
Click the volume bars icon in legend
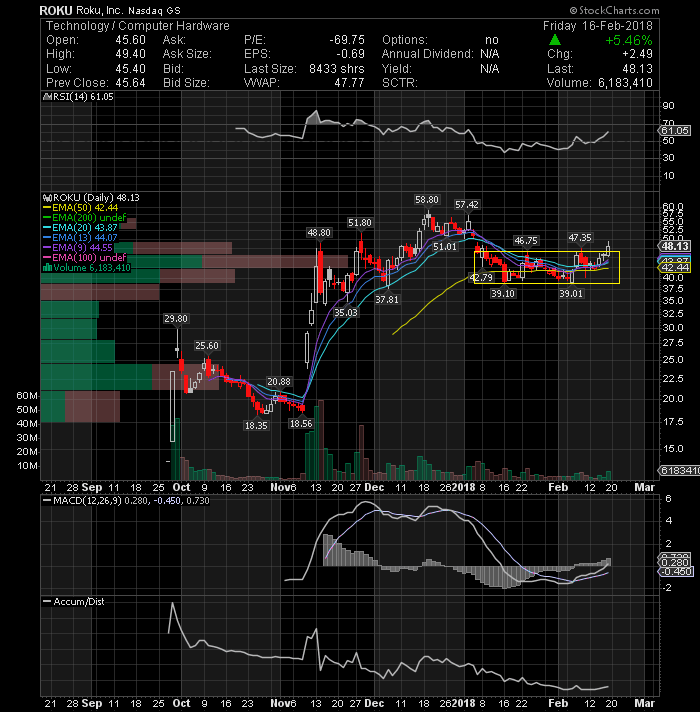pos(47,268)
